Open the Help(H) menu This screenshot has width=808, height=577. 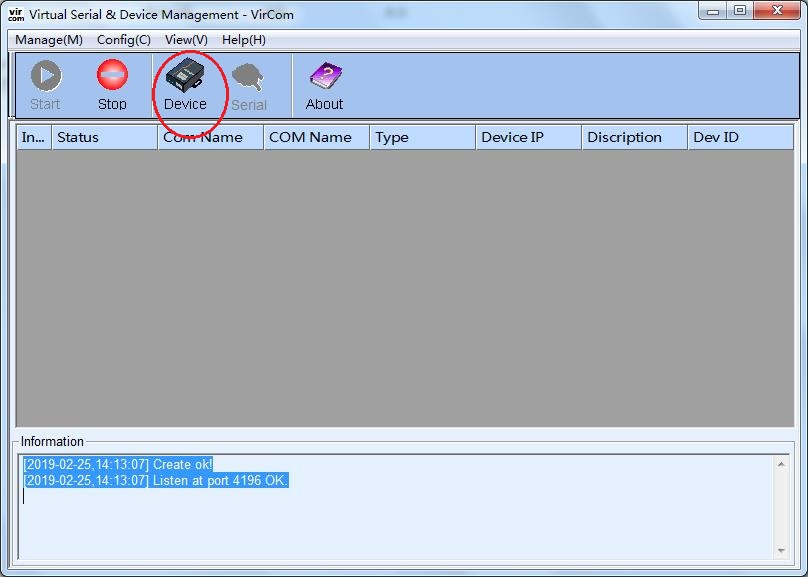coord(244,40)
